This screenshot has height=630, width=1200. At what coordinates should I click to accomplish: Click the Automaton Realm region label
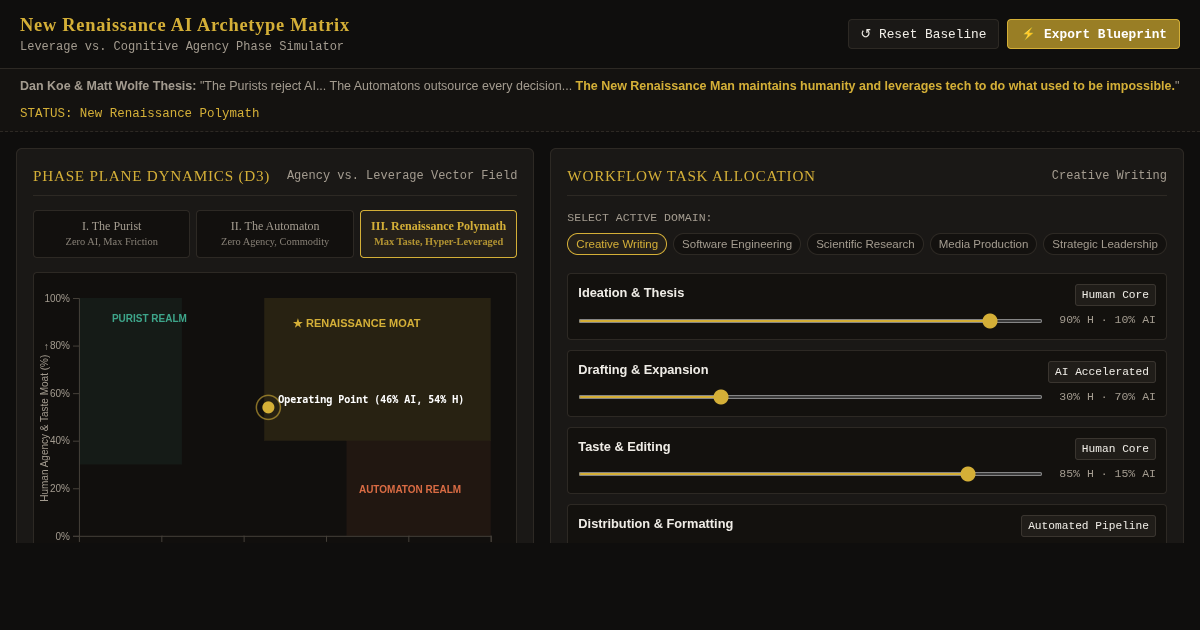tap(410, 489)
